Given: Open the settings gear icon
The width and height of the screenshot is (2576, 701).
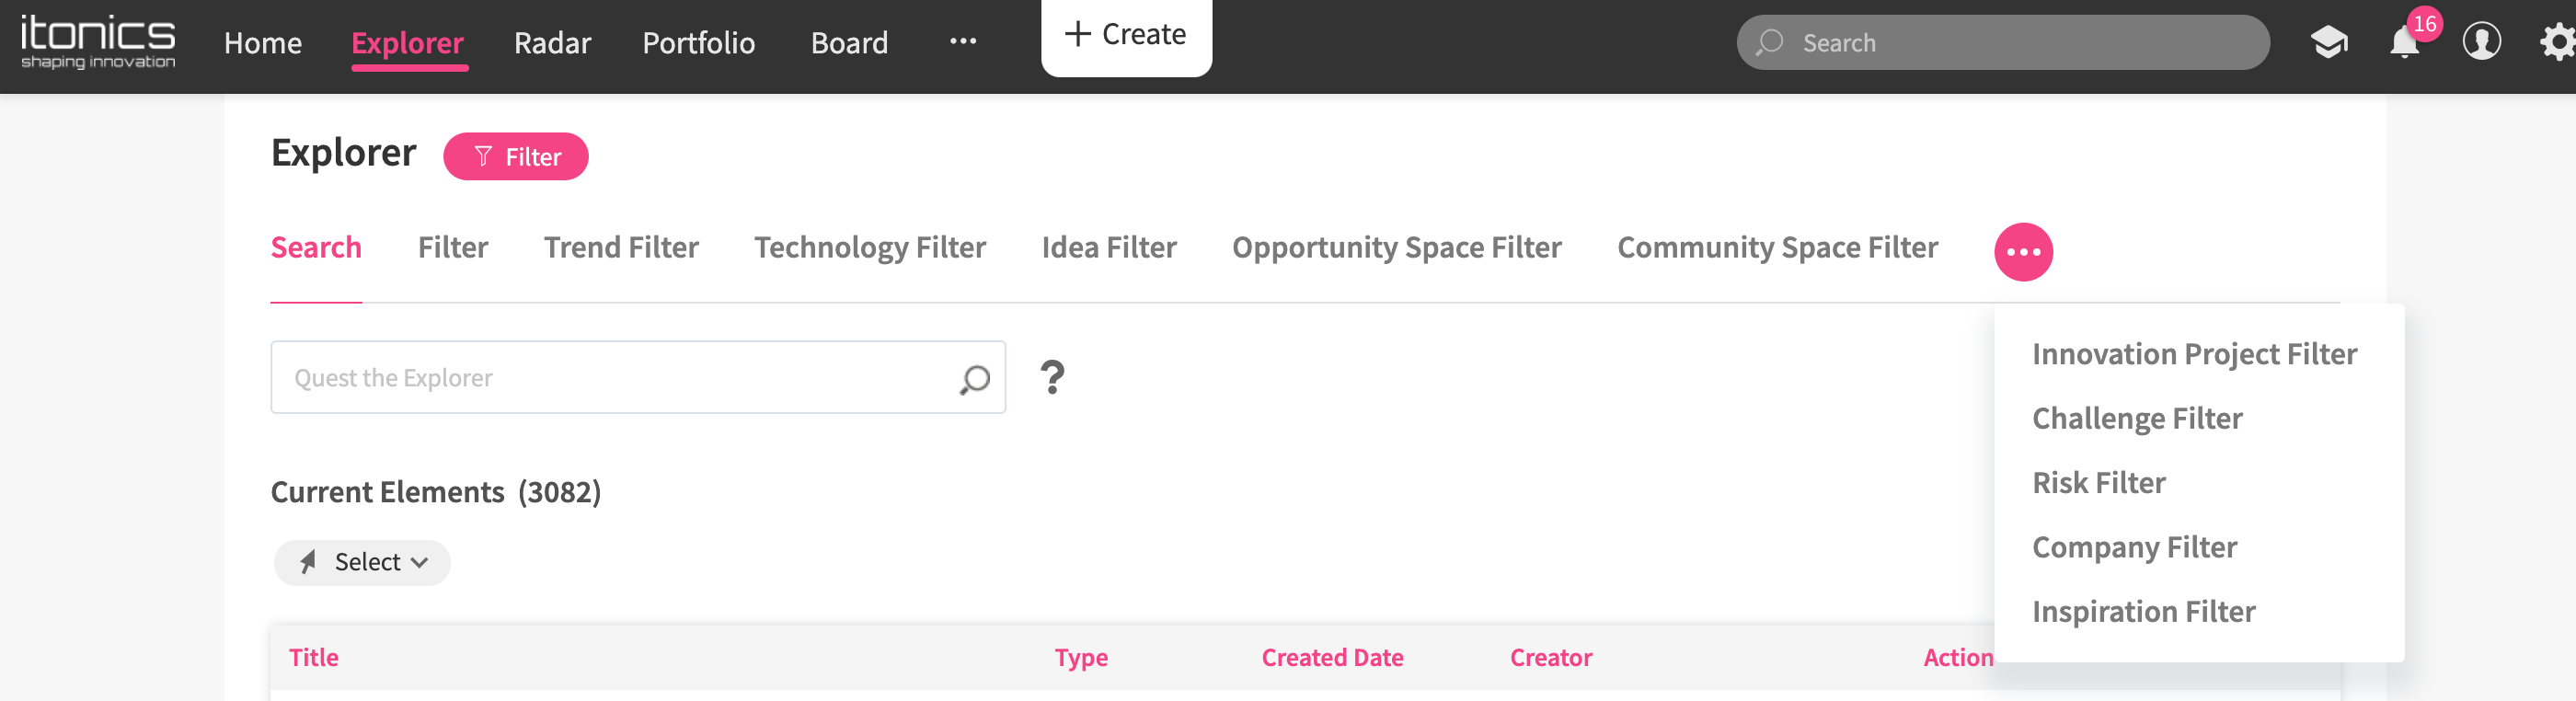Looking at the screenshot, I should coord(2556,42).
